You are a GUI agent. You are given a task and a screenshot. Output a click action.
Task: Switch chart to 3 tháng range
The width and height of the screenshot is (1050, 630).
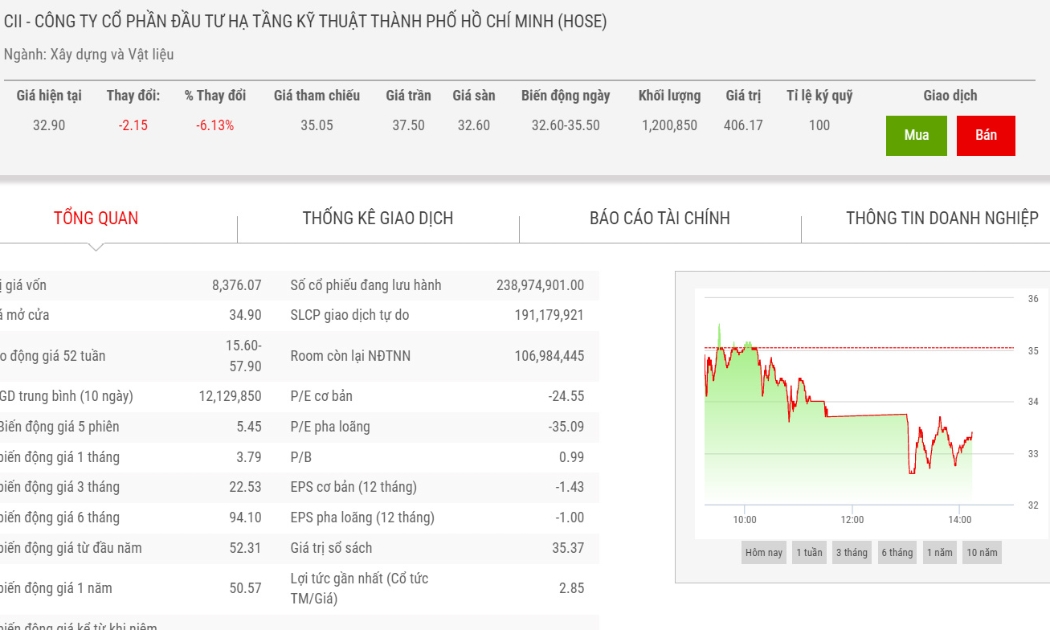coord(851,552)
